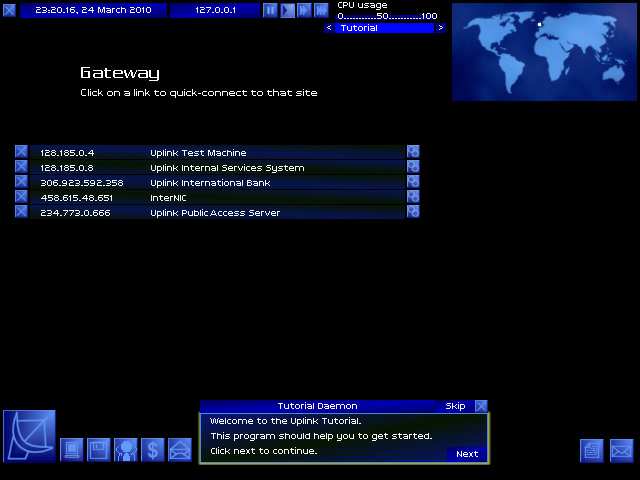Screen dimensions: 640x480
Task: Pause the game speed
Action: tap(270, 10)
